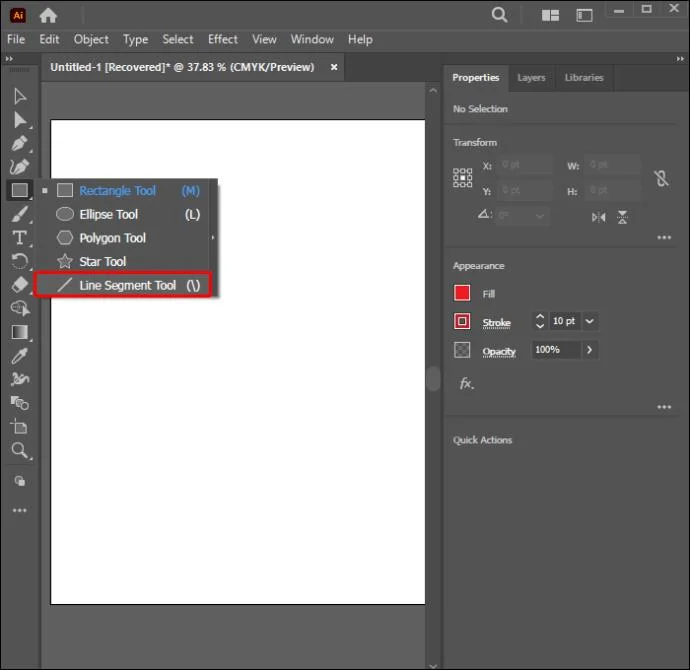The height and width of the screenshot is (670, 690).
Task: Open the workspace switcher icon
Action: [584, 15]
